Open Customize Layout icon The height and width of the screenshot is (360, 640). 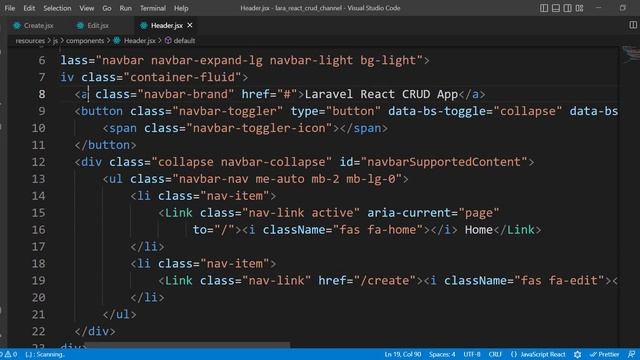(579, 8)
